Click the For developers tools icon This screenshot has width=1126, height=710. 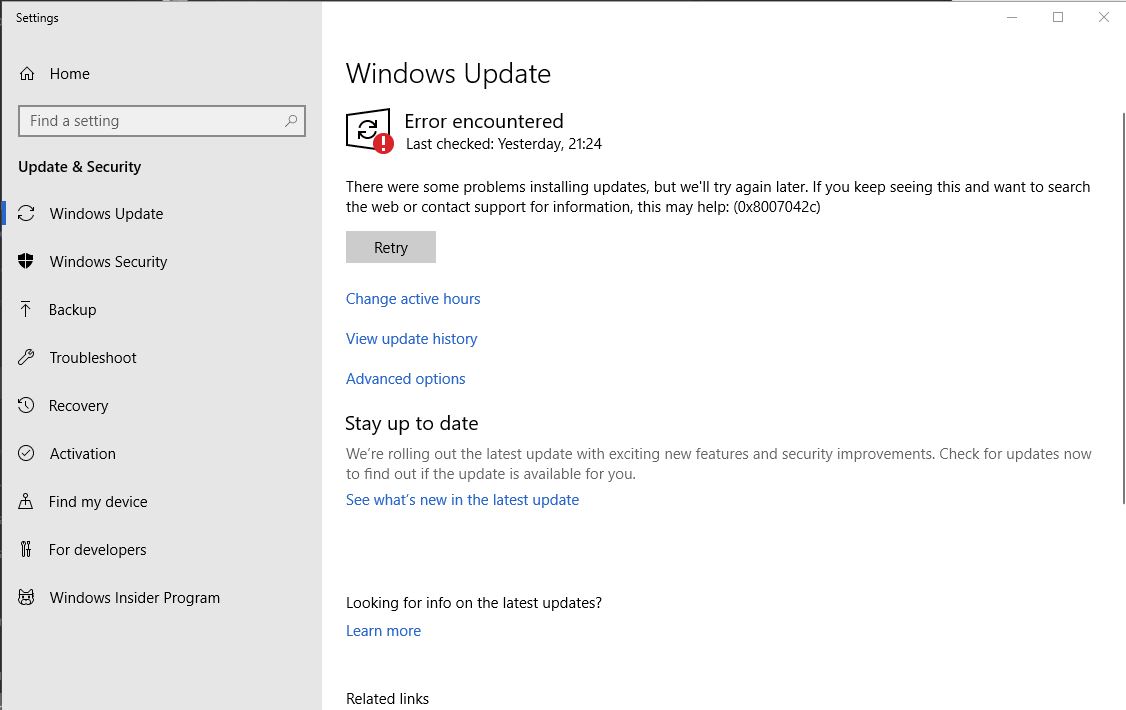click(26, 549)
